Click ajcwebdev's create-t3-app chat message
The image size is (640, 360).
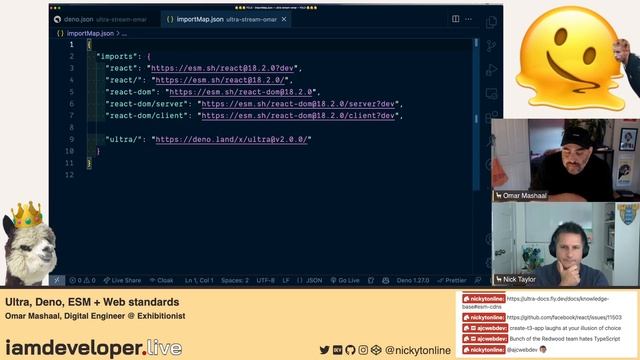pyautogui.click(x=542, y=328)
